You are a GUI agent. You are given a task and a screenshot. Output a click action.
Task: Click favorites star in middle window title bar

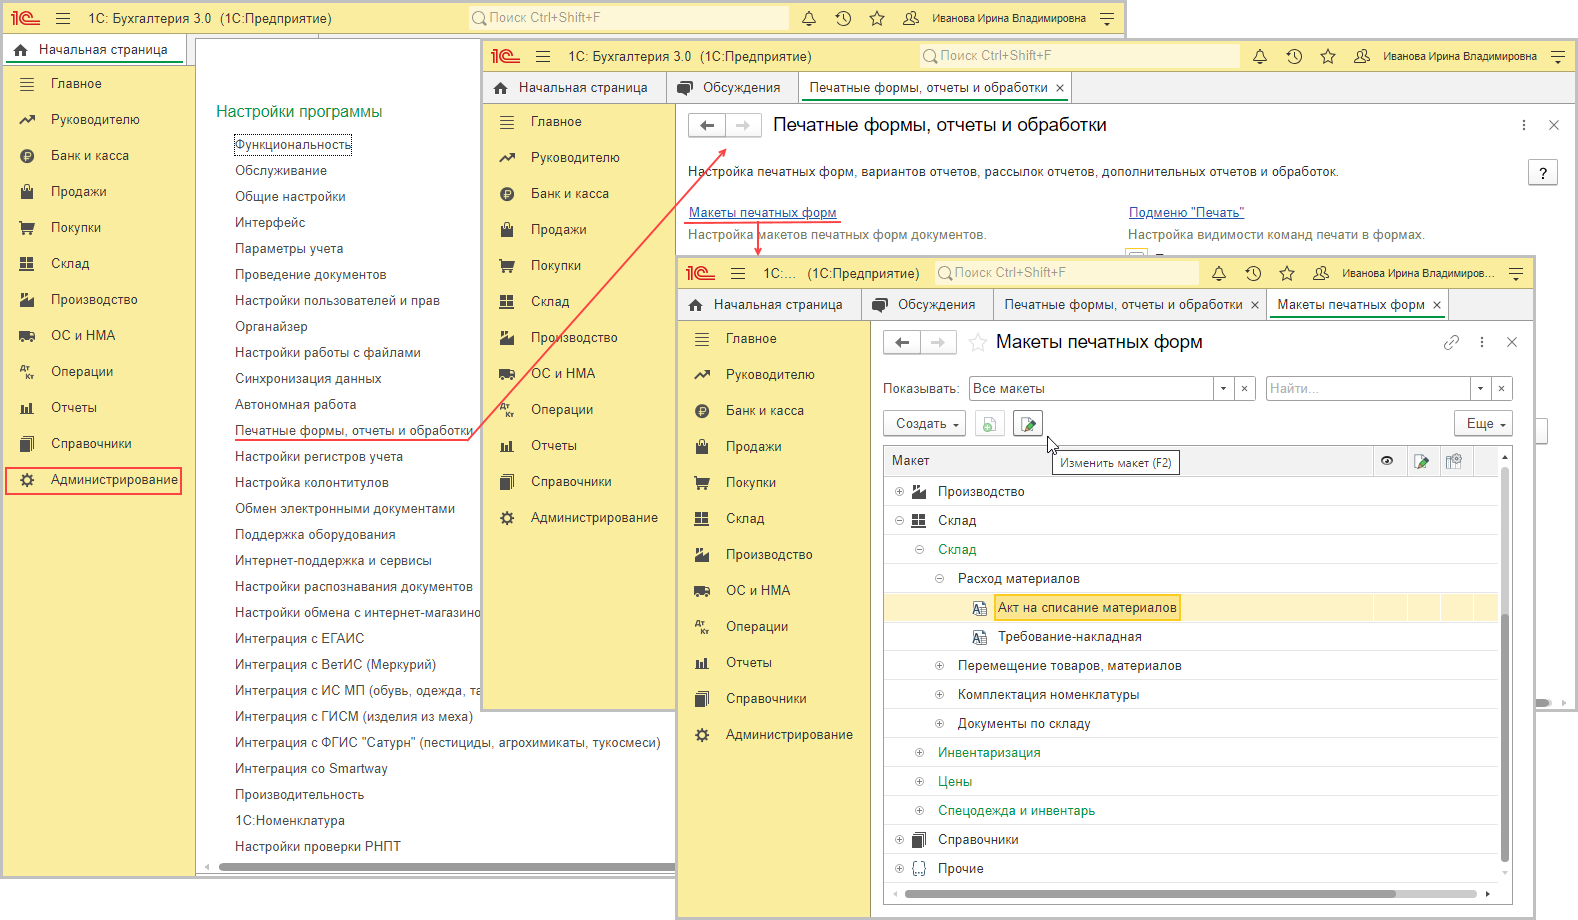[x=1328, y=56]
